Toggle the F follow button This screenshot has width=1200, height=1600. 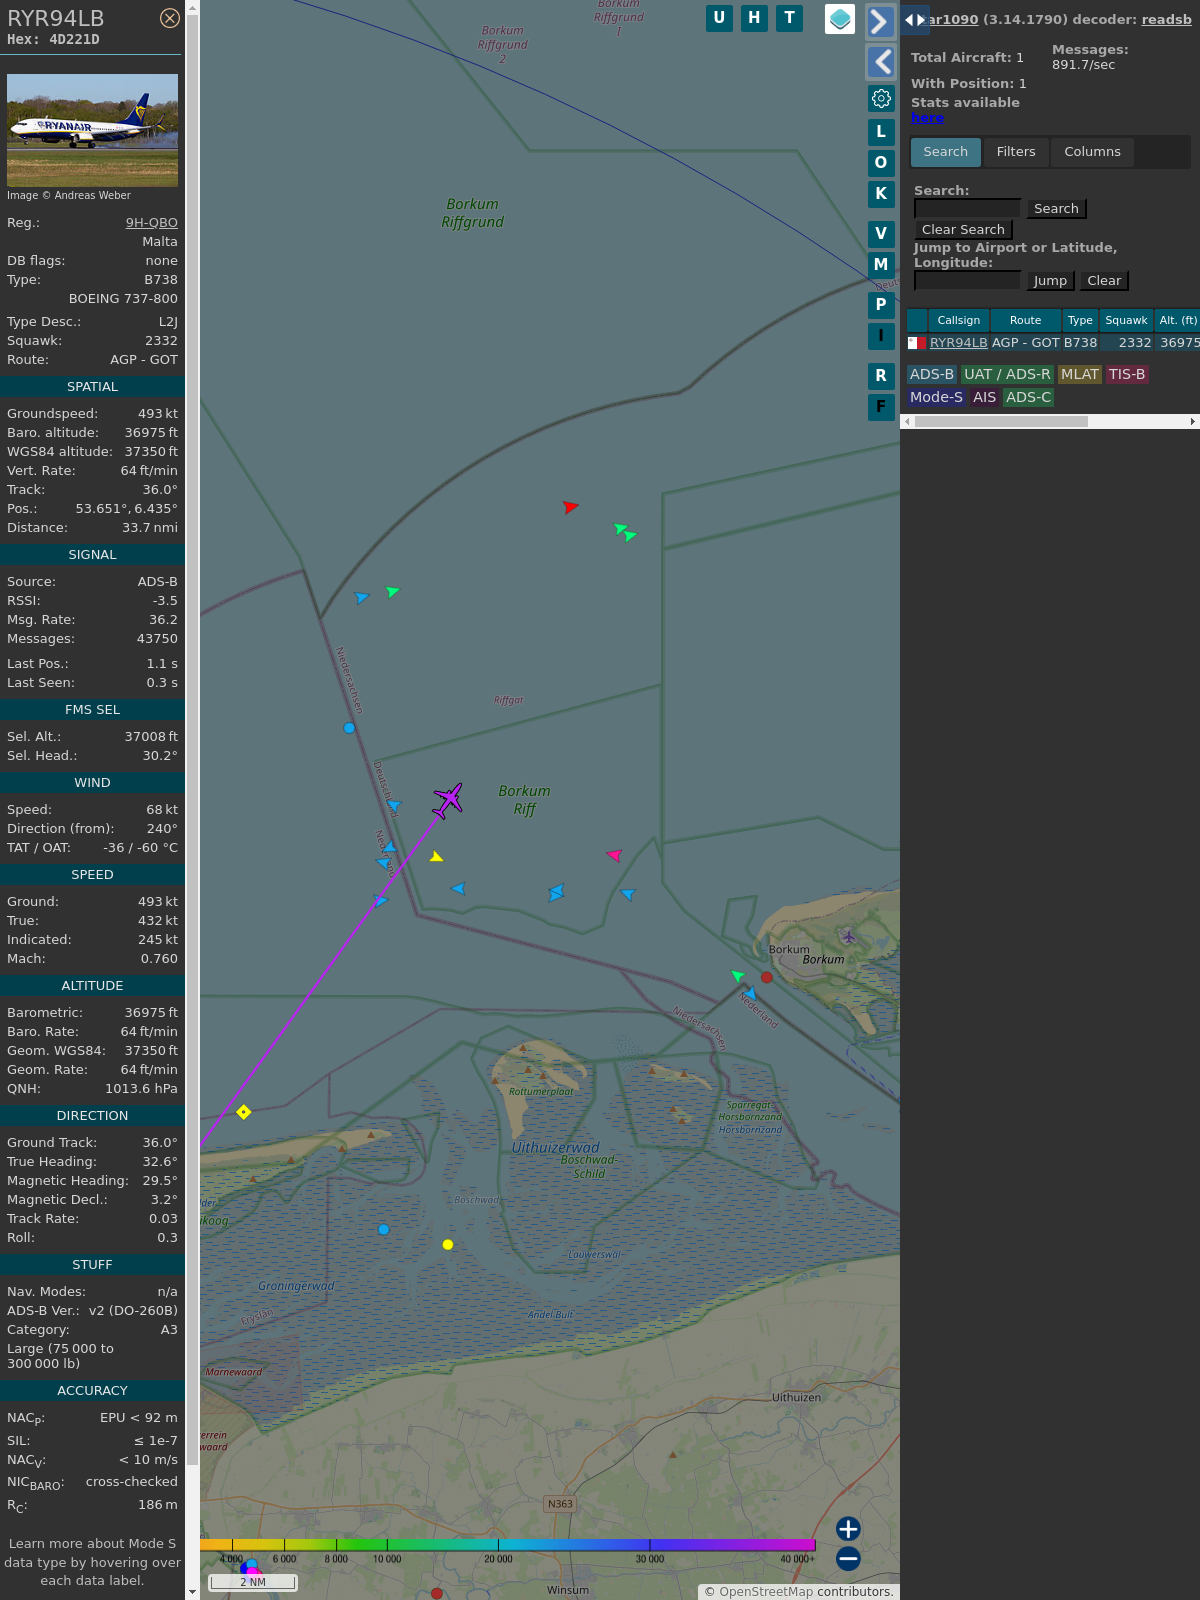(x=881, y=406)
